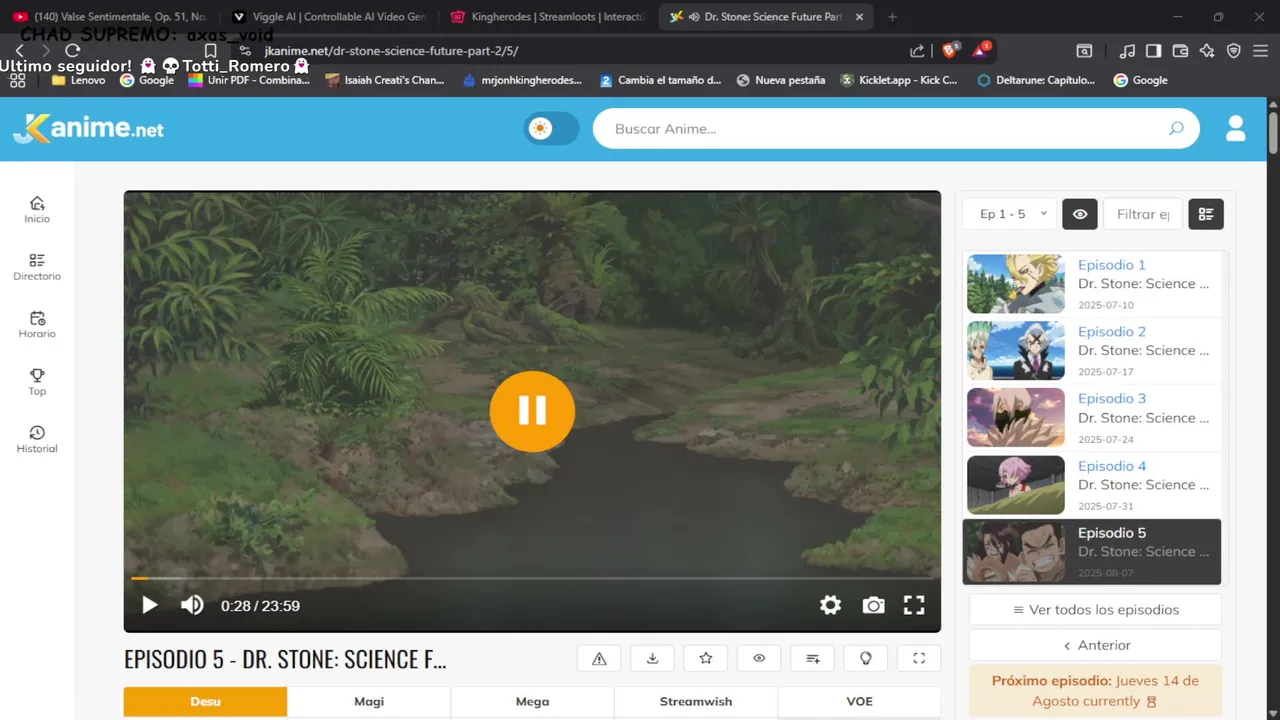Toggle the light/dark theme switch
The image size is (1280, 720).
coord(551,128)
